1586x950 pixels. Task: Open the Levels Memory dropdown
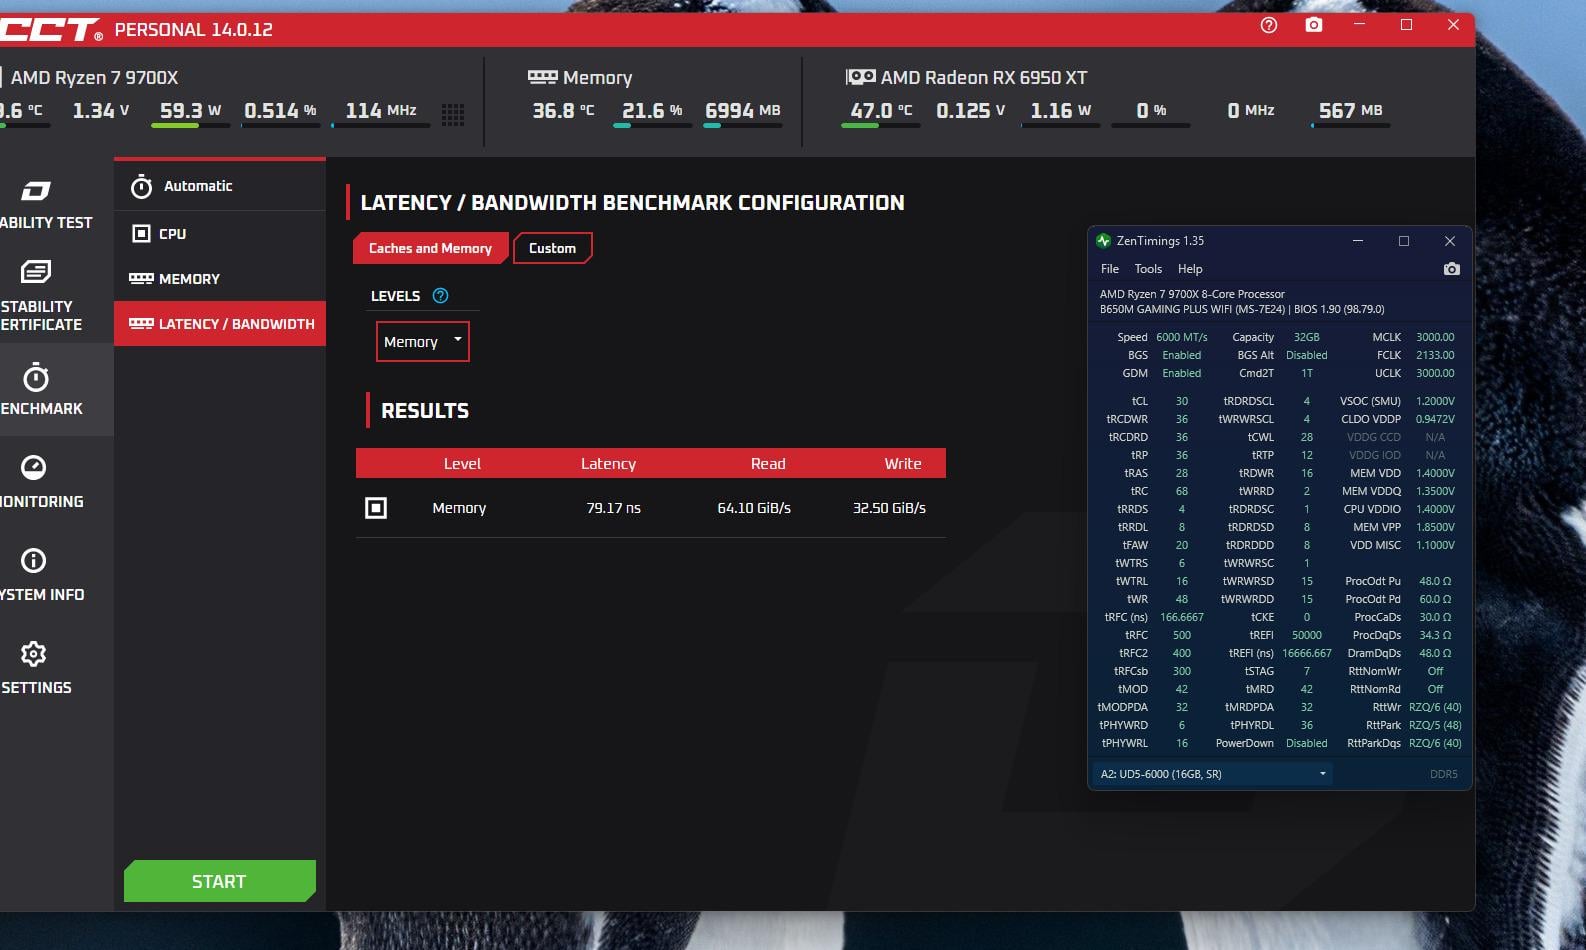pyautogui.click(x=422, y=342)
